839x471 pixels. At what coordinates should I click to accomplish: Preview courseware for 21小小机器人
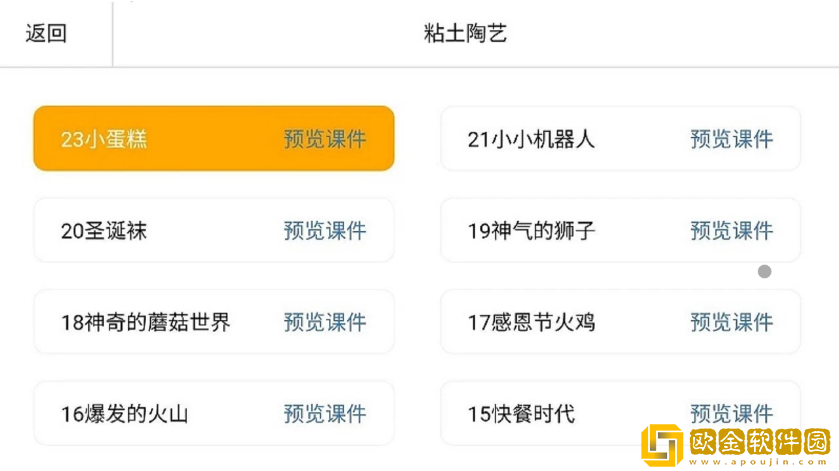coord(731,139)
